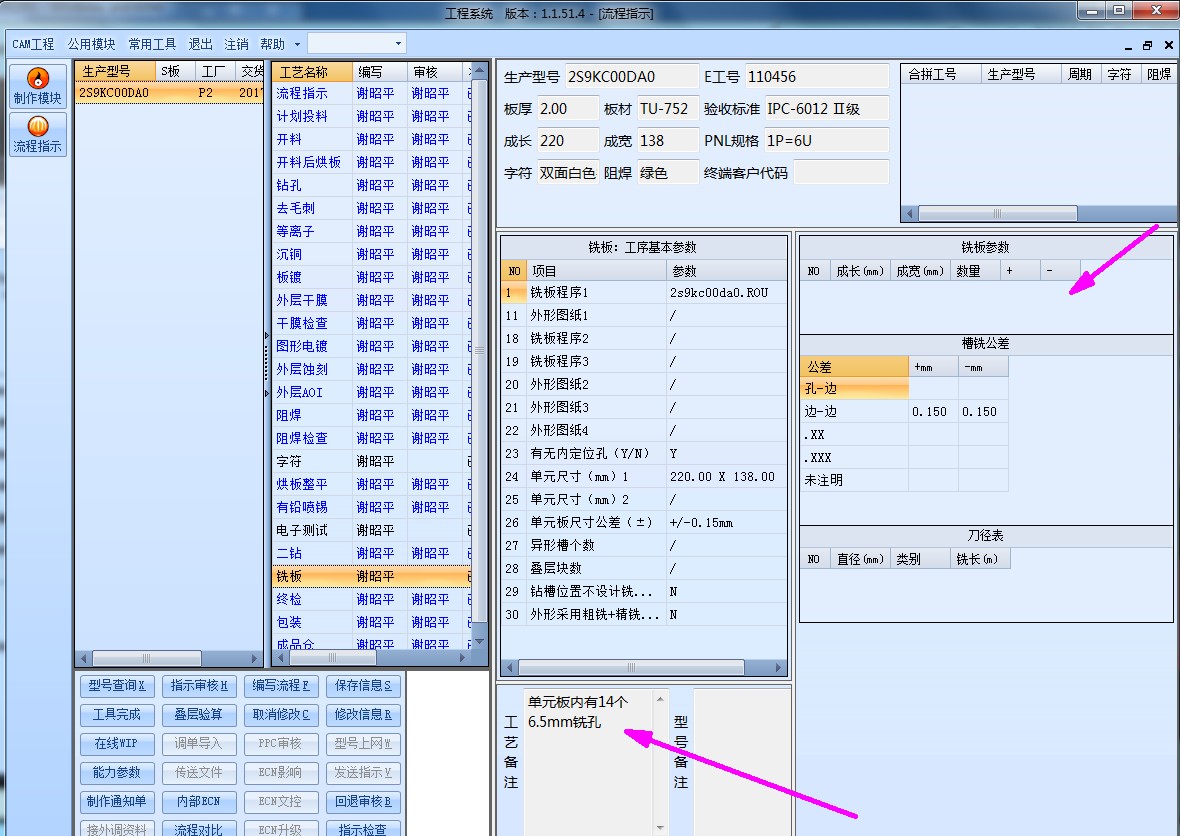Click the 保存信息S button
1180x836 pixels.
(x=363, y=686)
